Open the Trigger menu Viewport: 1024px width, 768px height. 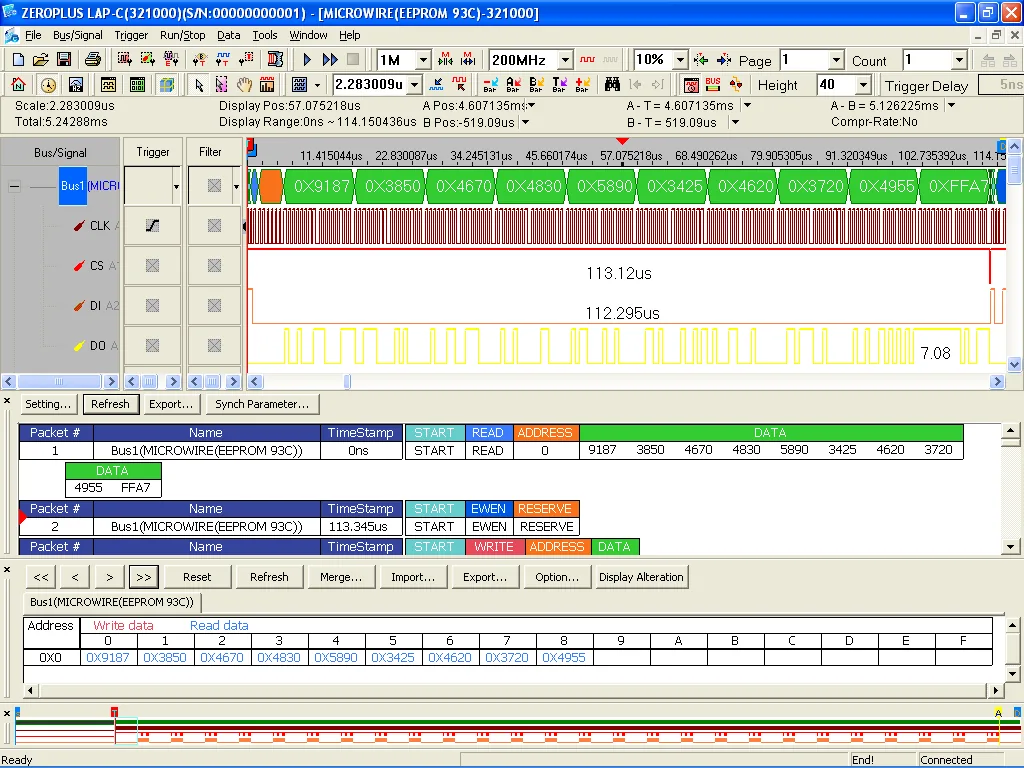pyautogui.click(x=131, y=35)
